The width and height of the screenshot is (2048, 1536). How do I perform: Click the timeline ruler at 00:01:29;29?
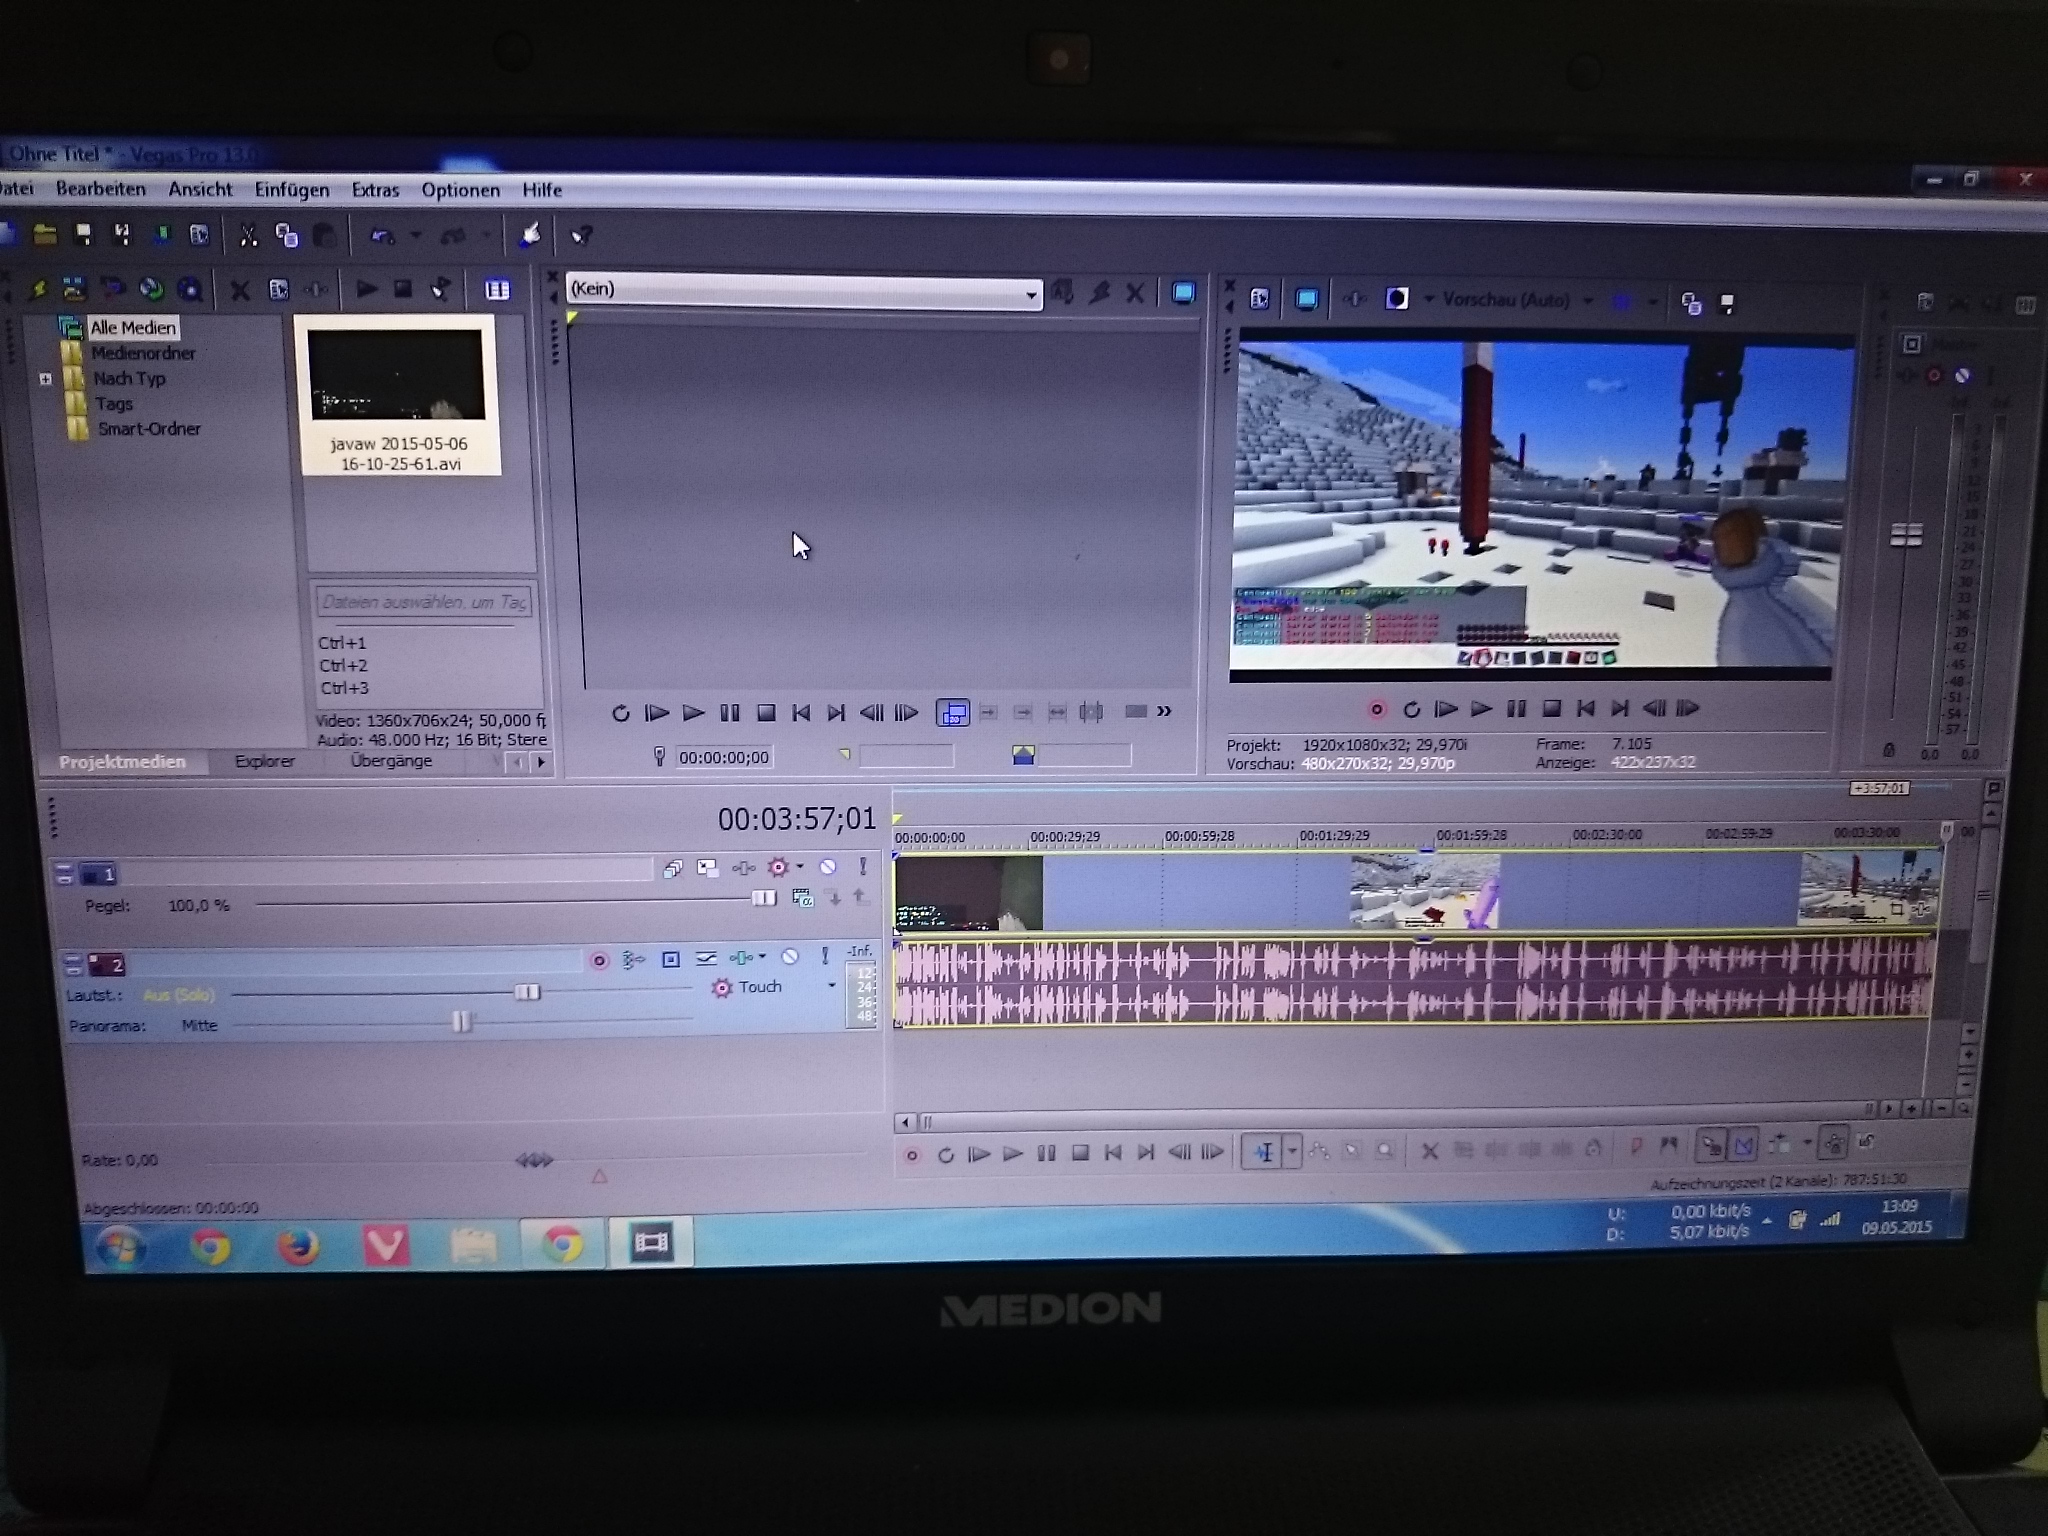[1333, 835]
